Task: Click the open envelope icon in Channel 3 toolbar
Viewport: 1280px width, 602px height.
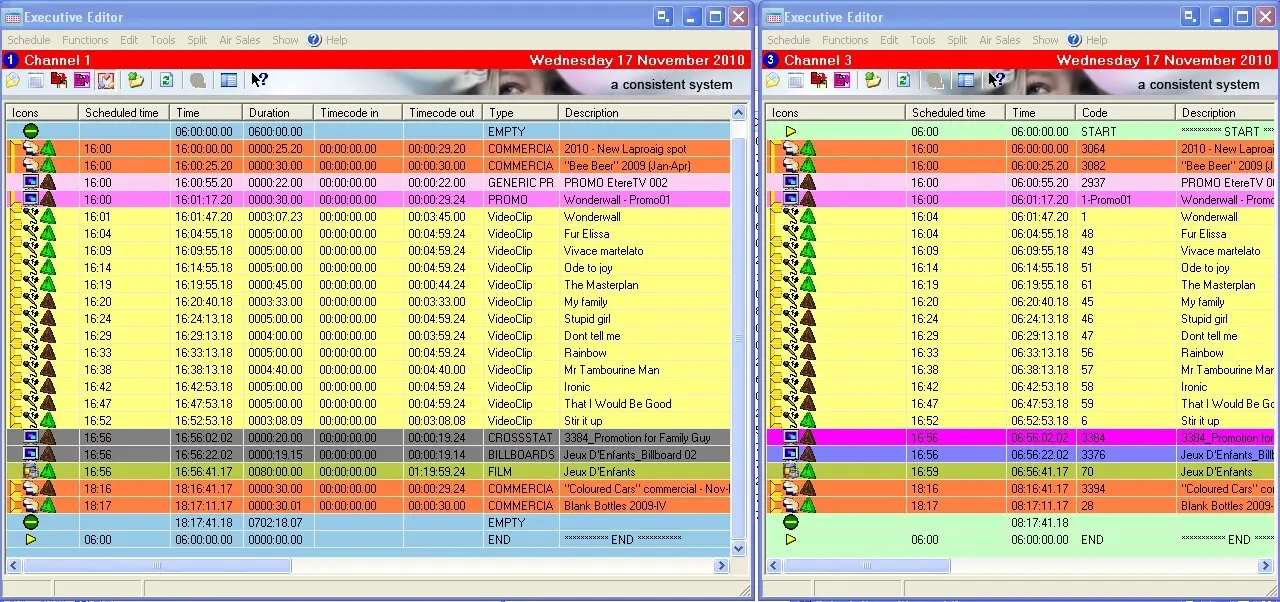Action: tap(773, 81)
